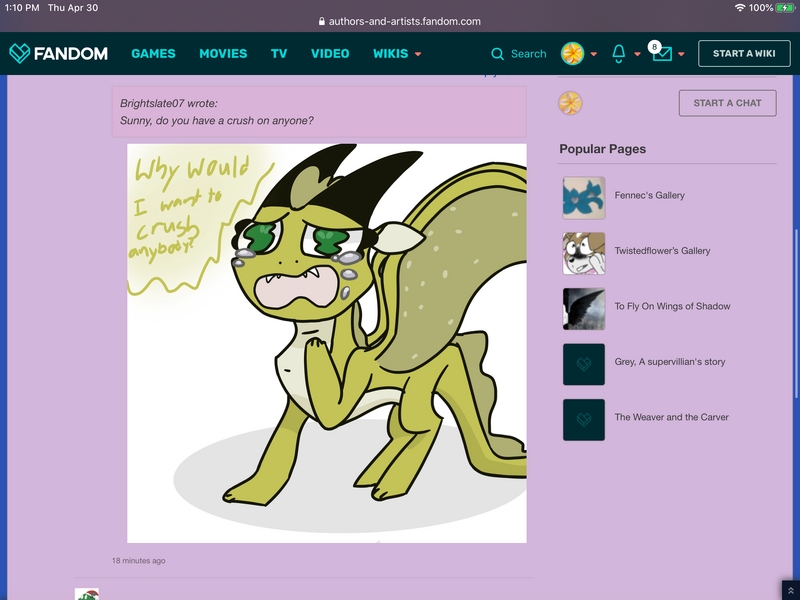Open the Games menu item

153,54
